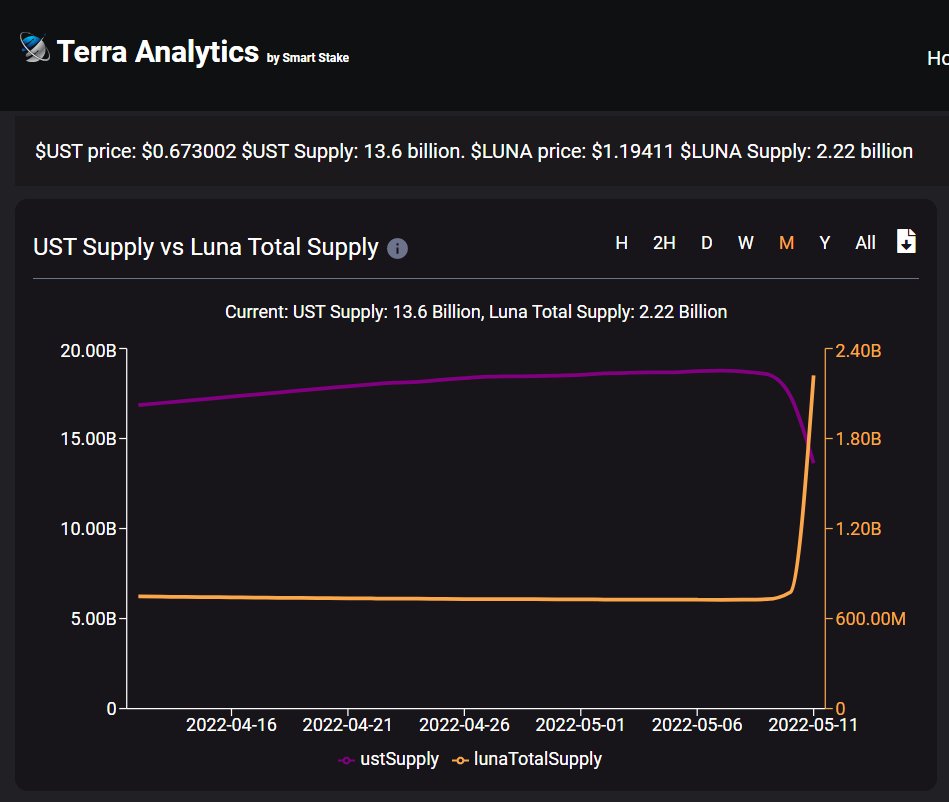The width and height of the screenshot is (949, 802).
Task: Click the 2022-05-06 date label
Action: click(x=697, y=725)
